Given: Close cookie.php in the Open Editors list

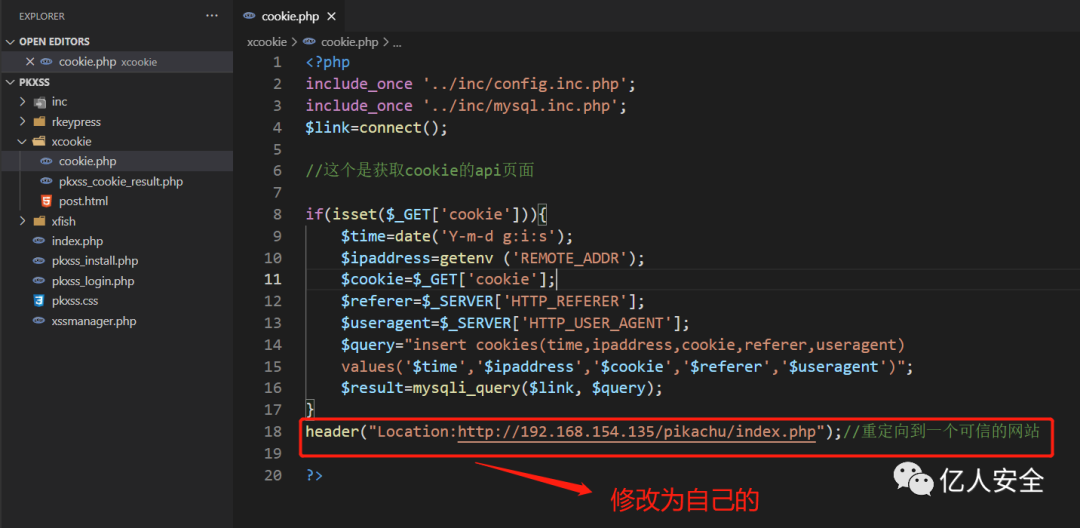Looking at the screenshot, I should [x=30, y=61].
